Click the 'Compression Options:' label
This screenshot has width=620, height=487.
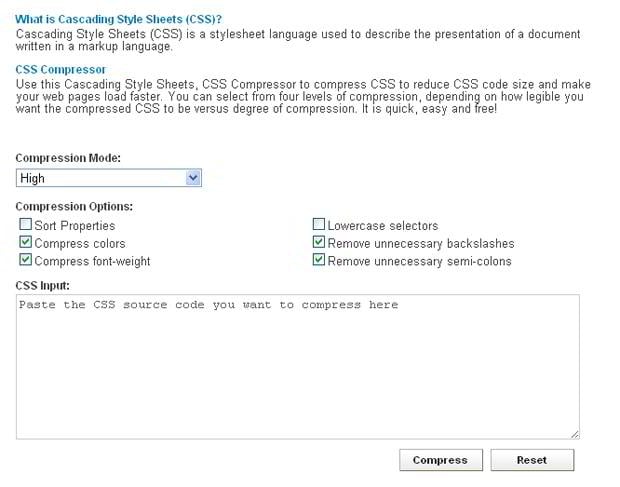(x=74, y=206)
